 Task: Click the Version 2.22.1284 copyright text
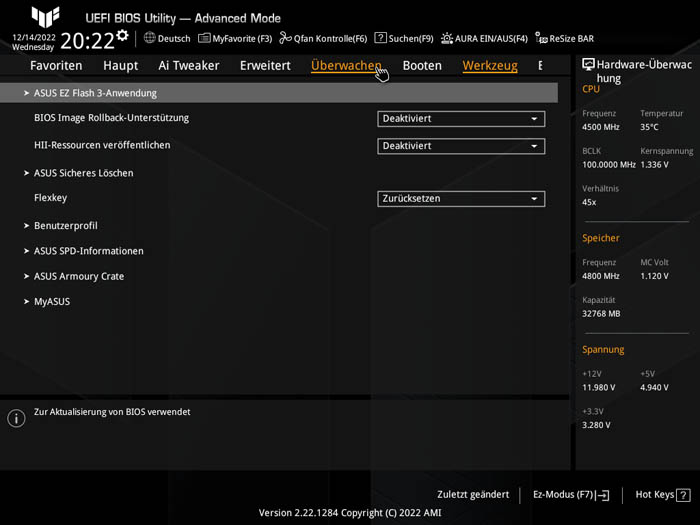pyautogui.click(x=350, y=512)
